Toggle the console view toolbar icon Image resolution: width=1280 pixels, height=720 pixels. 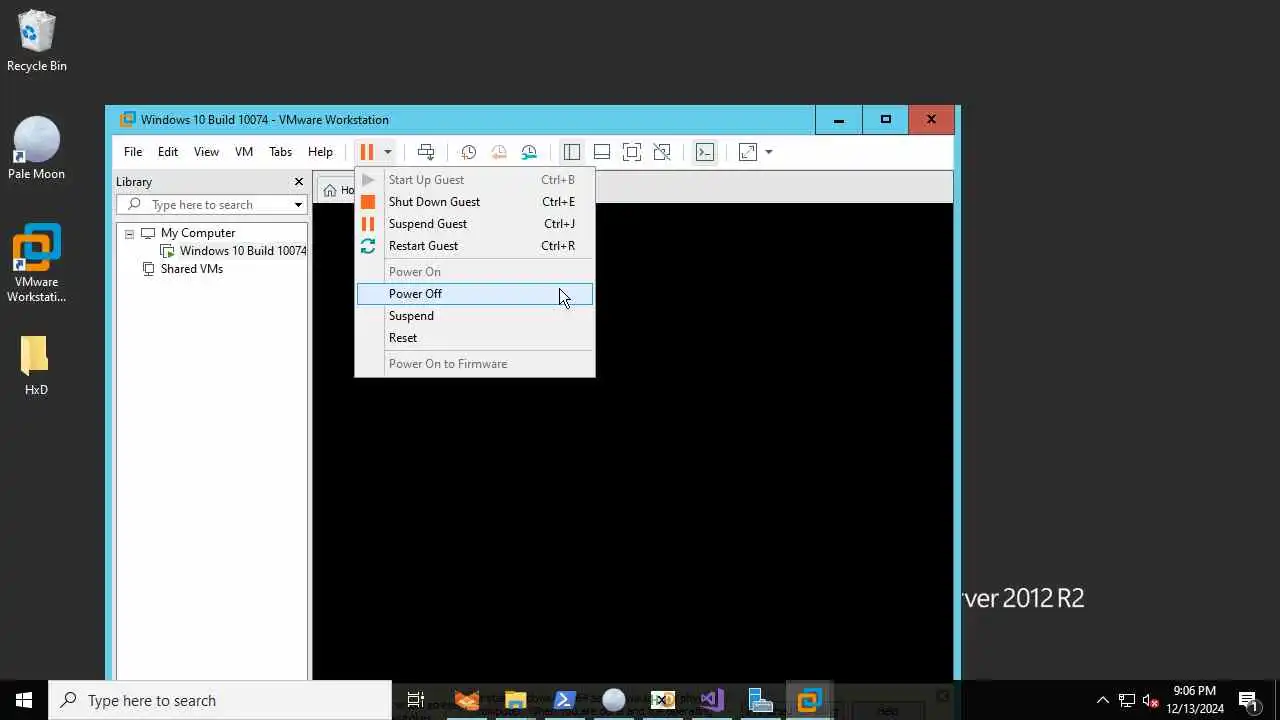coord(705,152)
